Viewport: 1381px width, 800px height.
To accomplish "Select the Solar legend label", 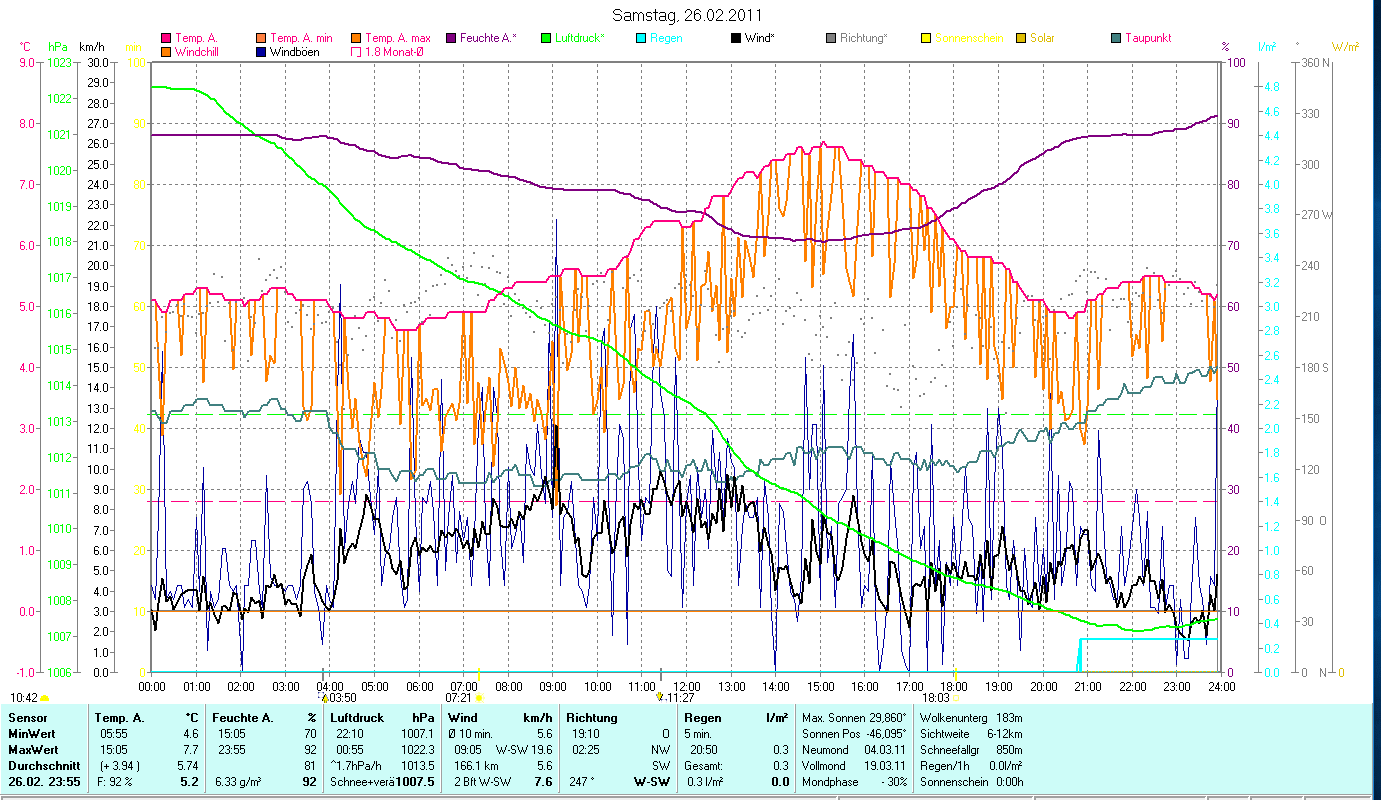I will [1041, 38].
